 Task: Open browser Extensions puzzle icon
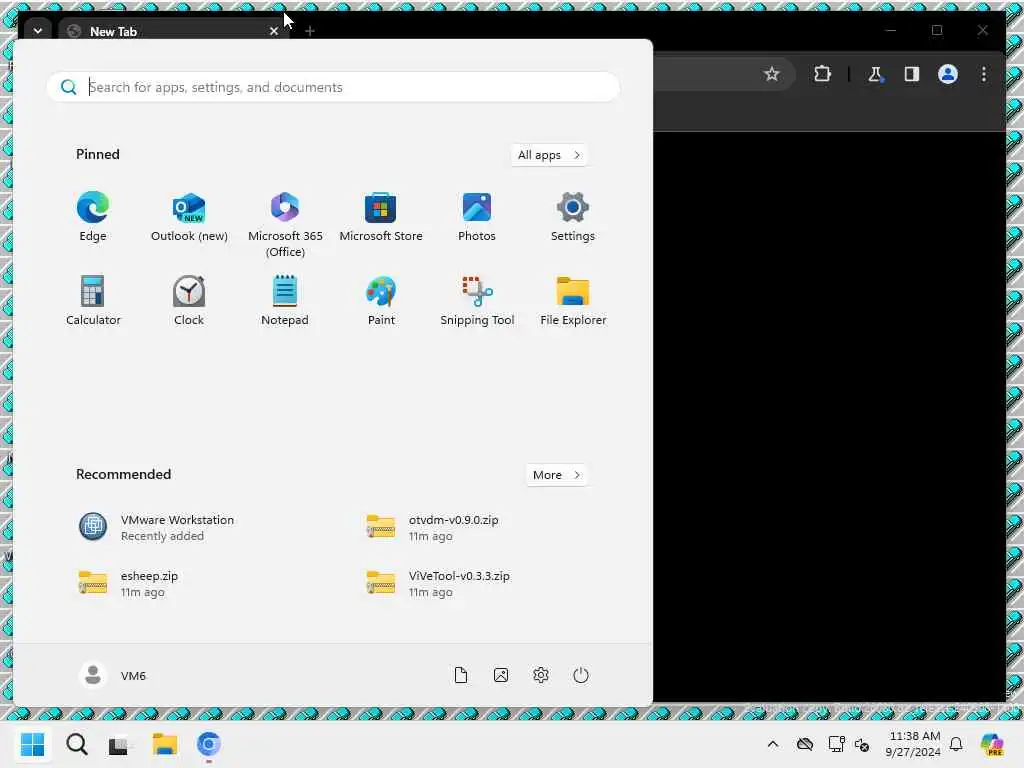tap(822, 74)
